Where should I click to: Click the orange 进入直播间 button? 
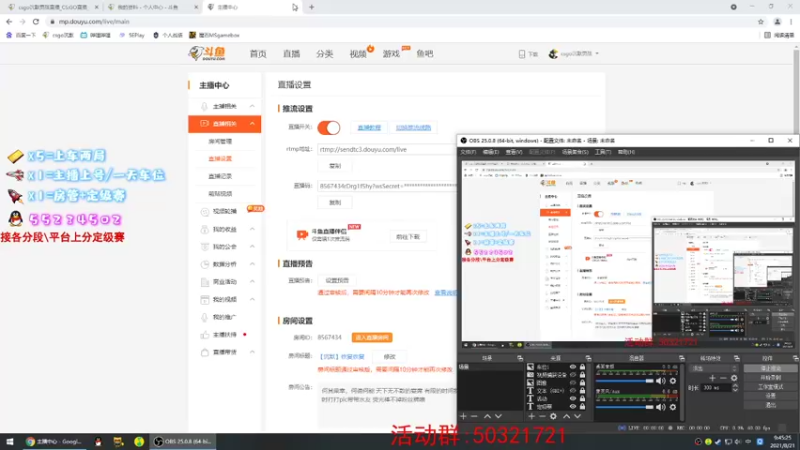click(372, 337)
